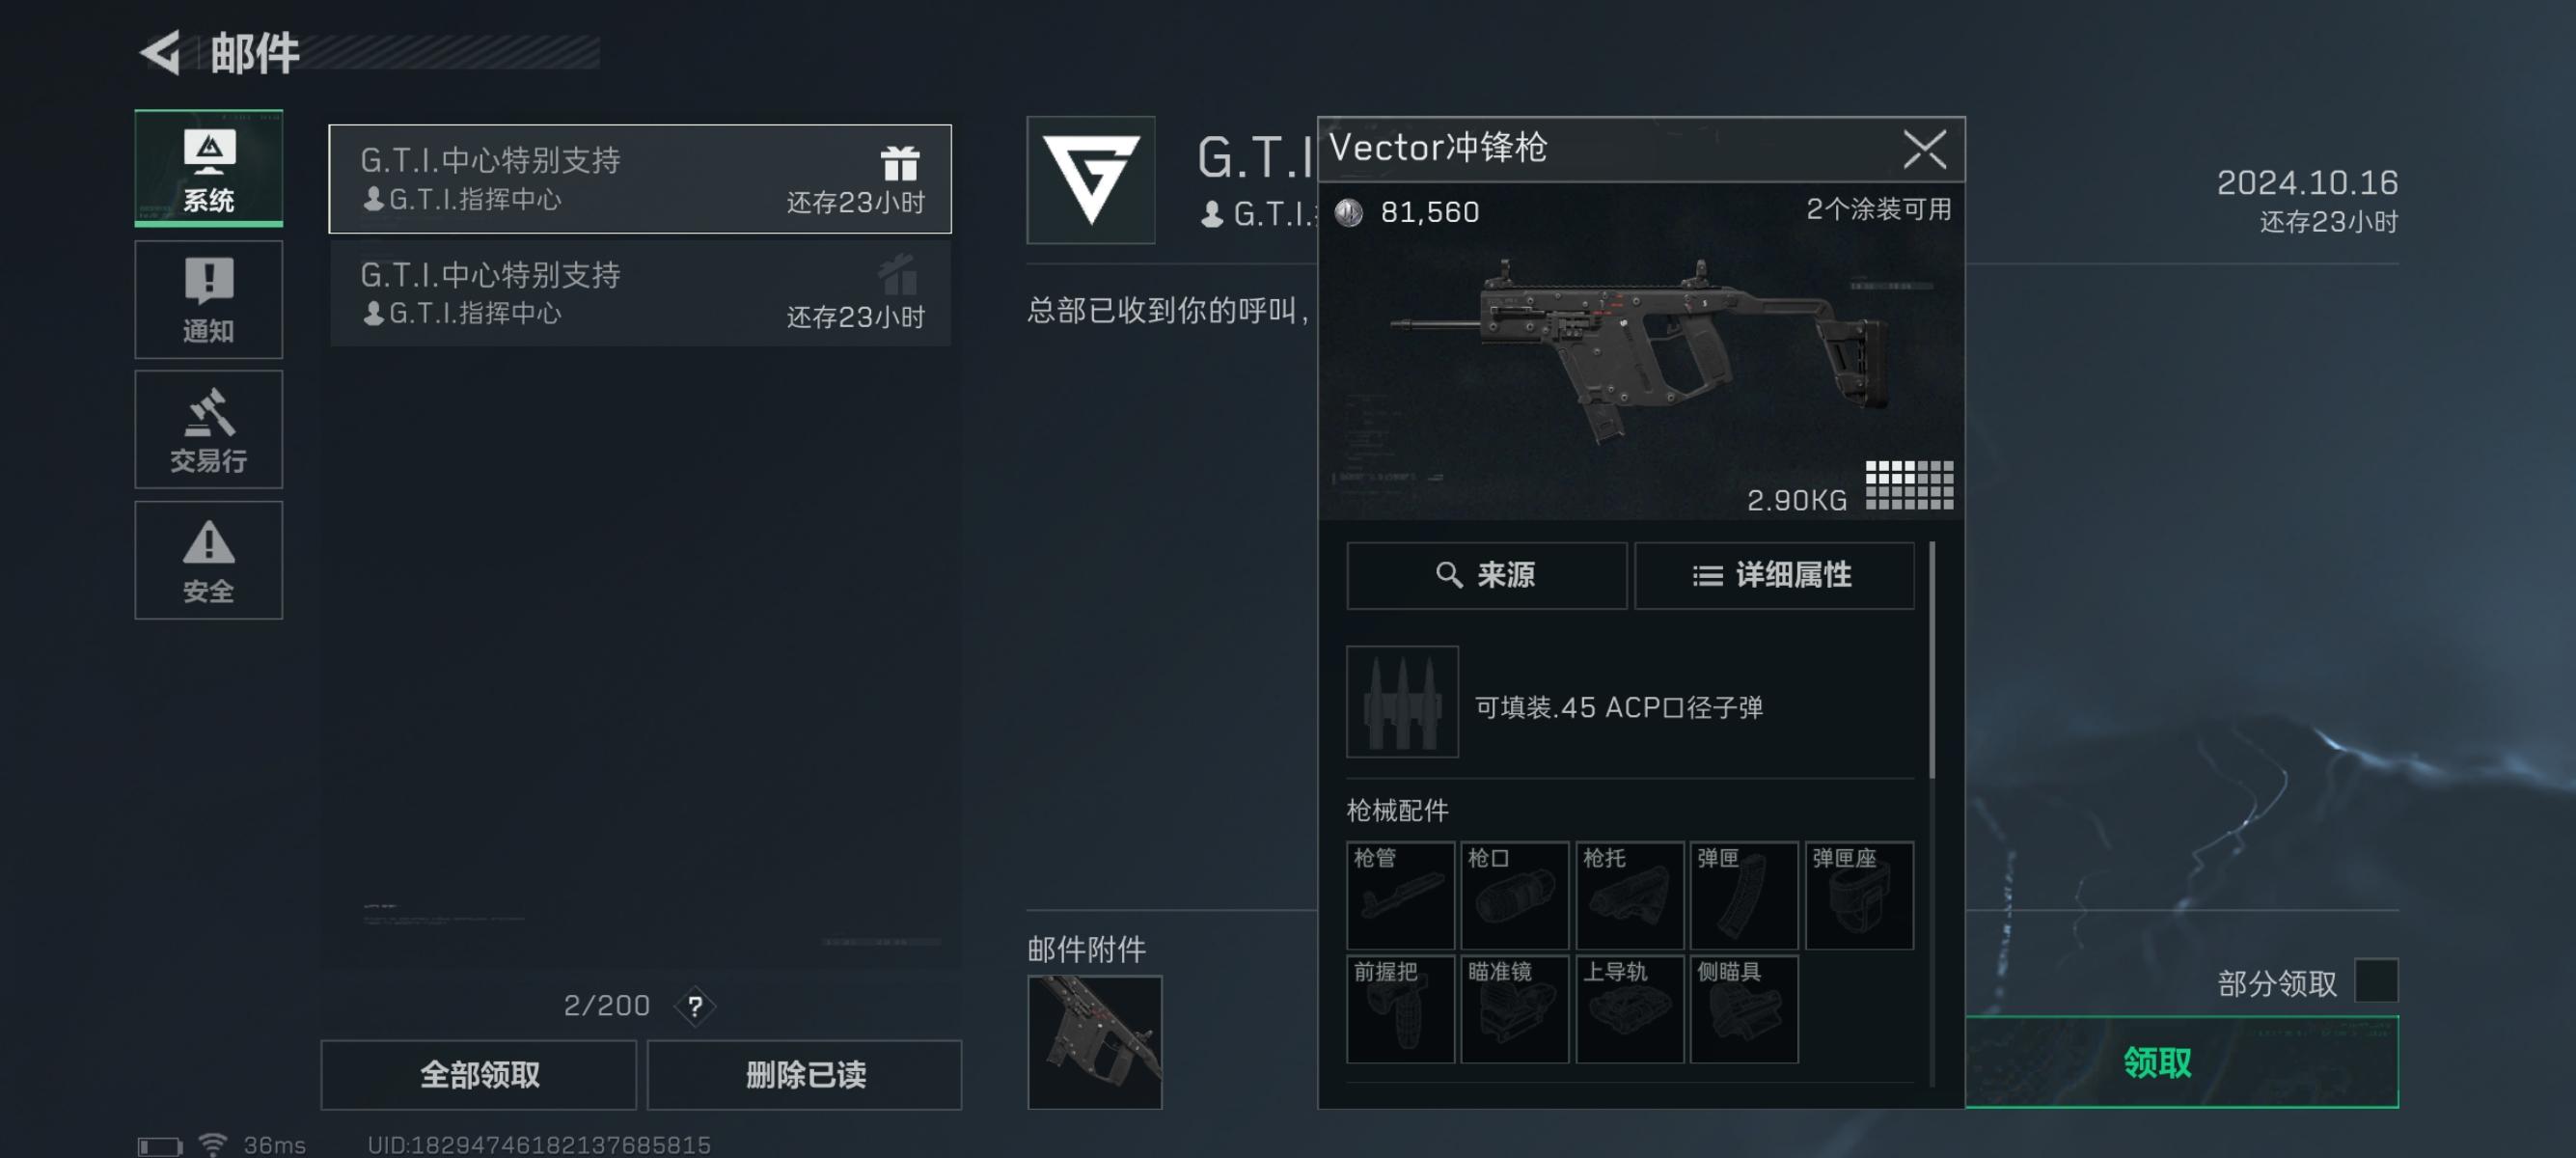Select the 安全 warning category
Image resolution: width=2576 pixels, height=1158 pixels.
[x=209, y=560]
